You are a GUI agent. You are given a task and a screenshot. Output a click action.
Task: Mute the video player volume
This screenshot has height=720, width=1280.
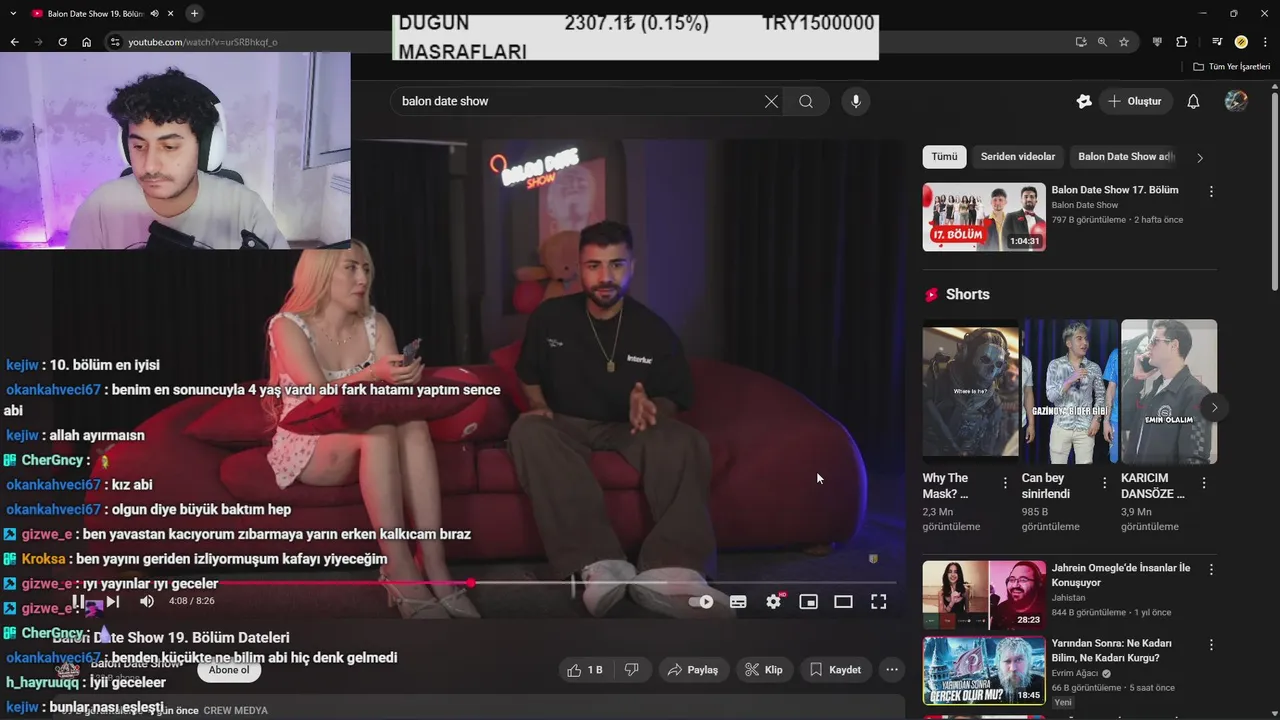147,601
